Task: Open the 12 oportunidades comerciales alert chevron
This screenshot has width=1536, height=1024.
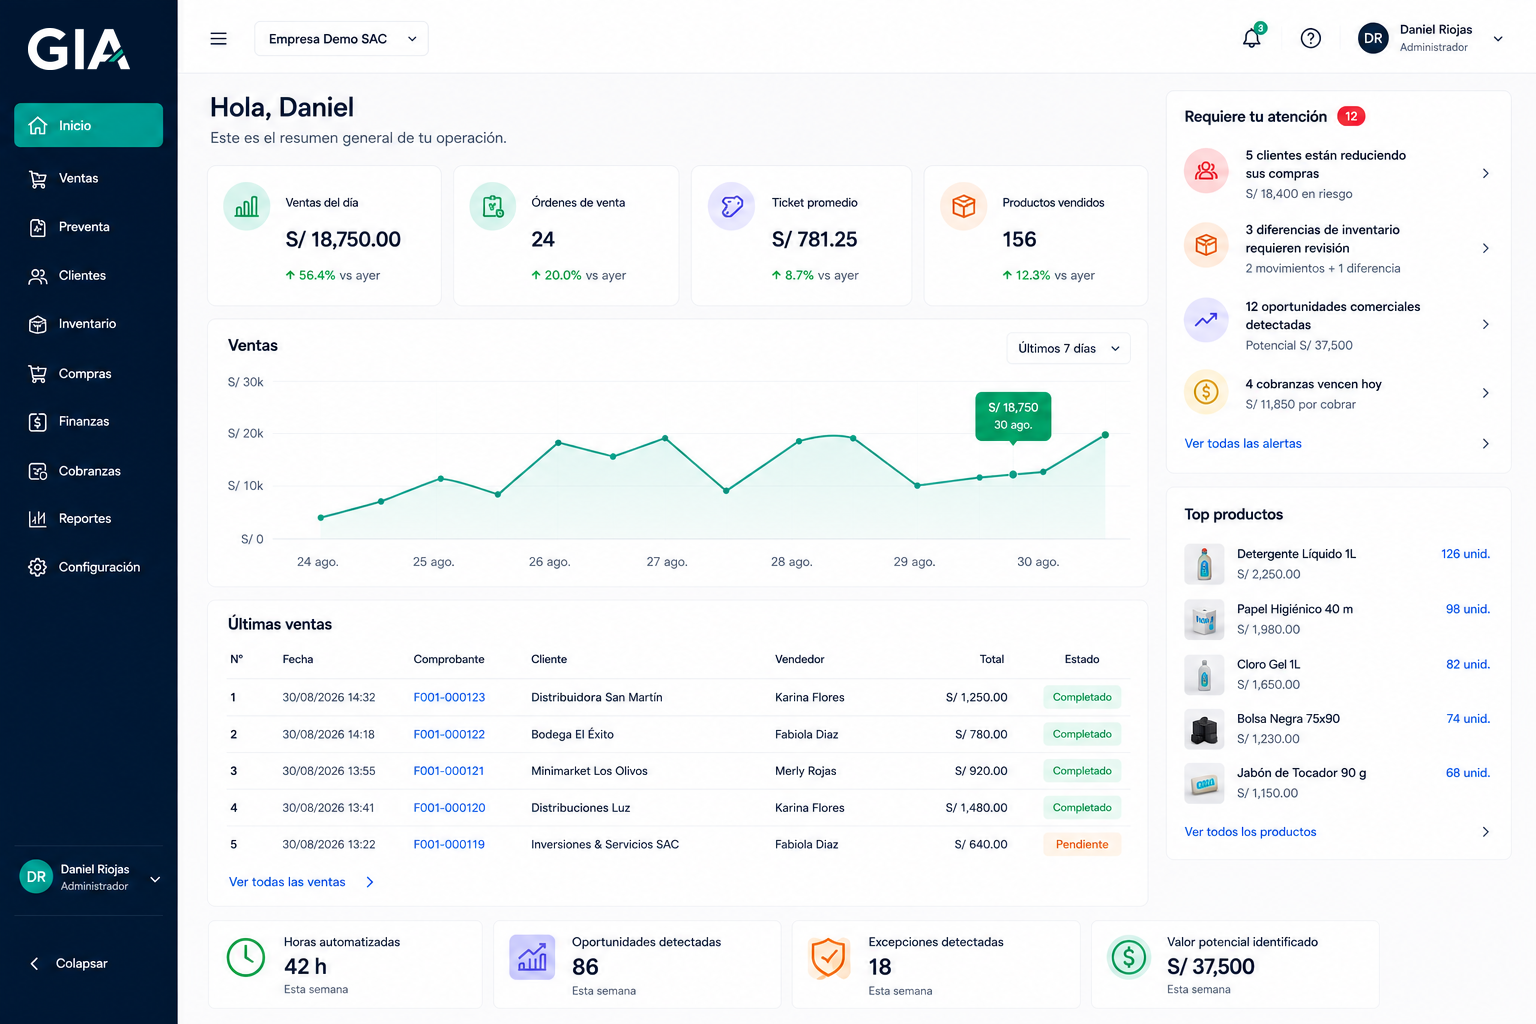Action: [x=1485, y=324]
